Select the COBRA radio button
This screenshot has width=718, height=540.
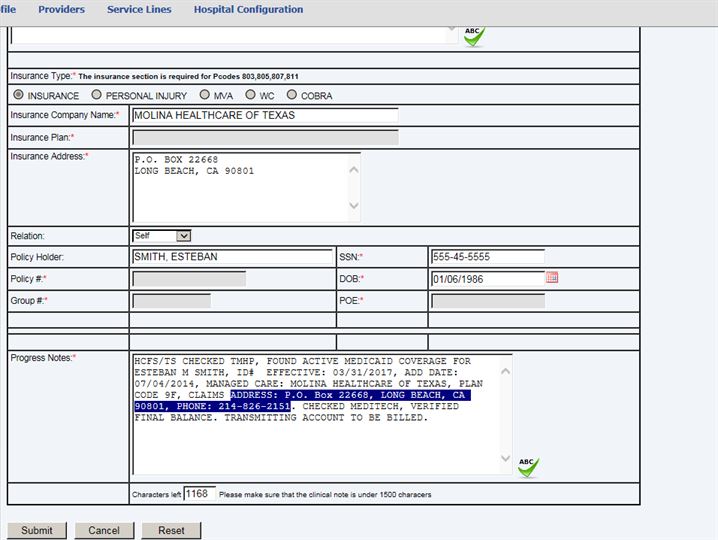click(292, 96)
